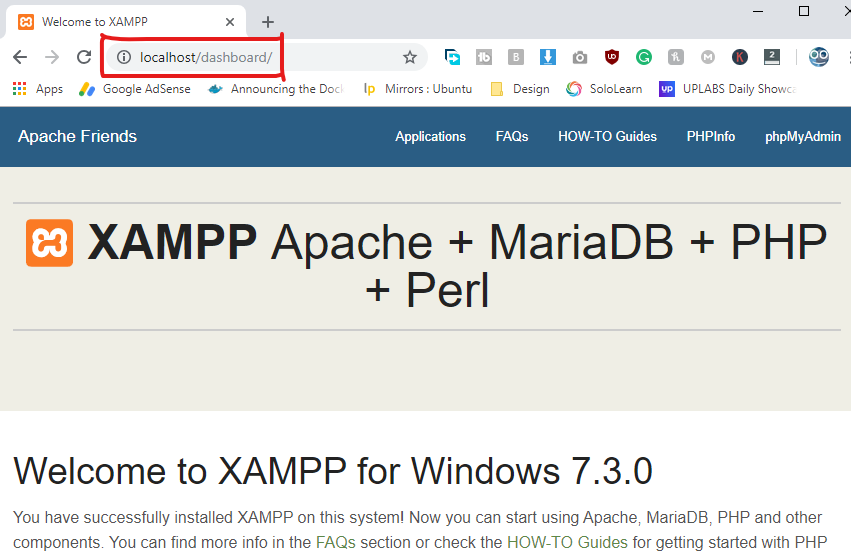Open PHPInfo in the navbar

[710, 136]
